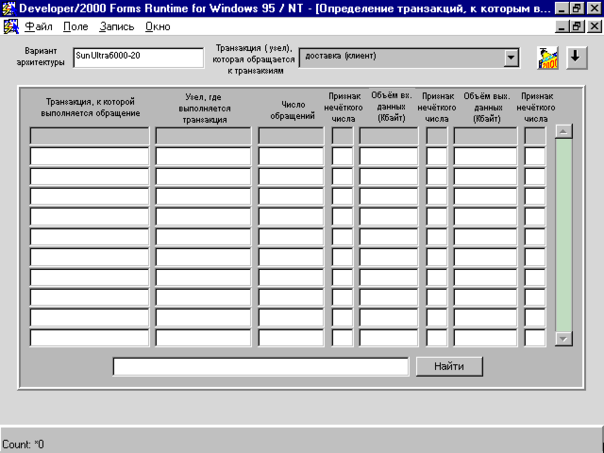Click the grey top cell under Число обращений
Viewport: 604px width, 453px height.
tap(291, 136)
